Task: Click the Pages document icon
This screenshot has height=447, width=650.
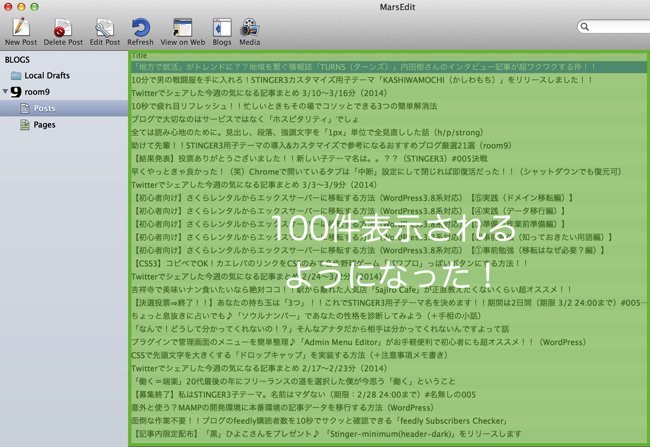Action: pyautogui.click(x=25, y=125)
